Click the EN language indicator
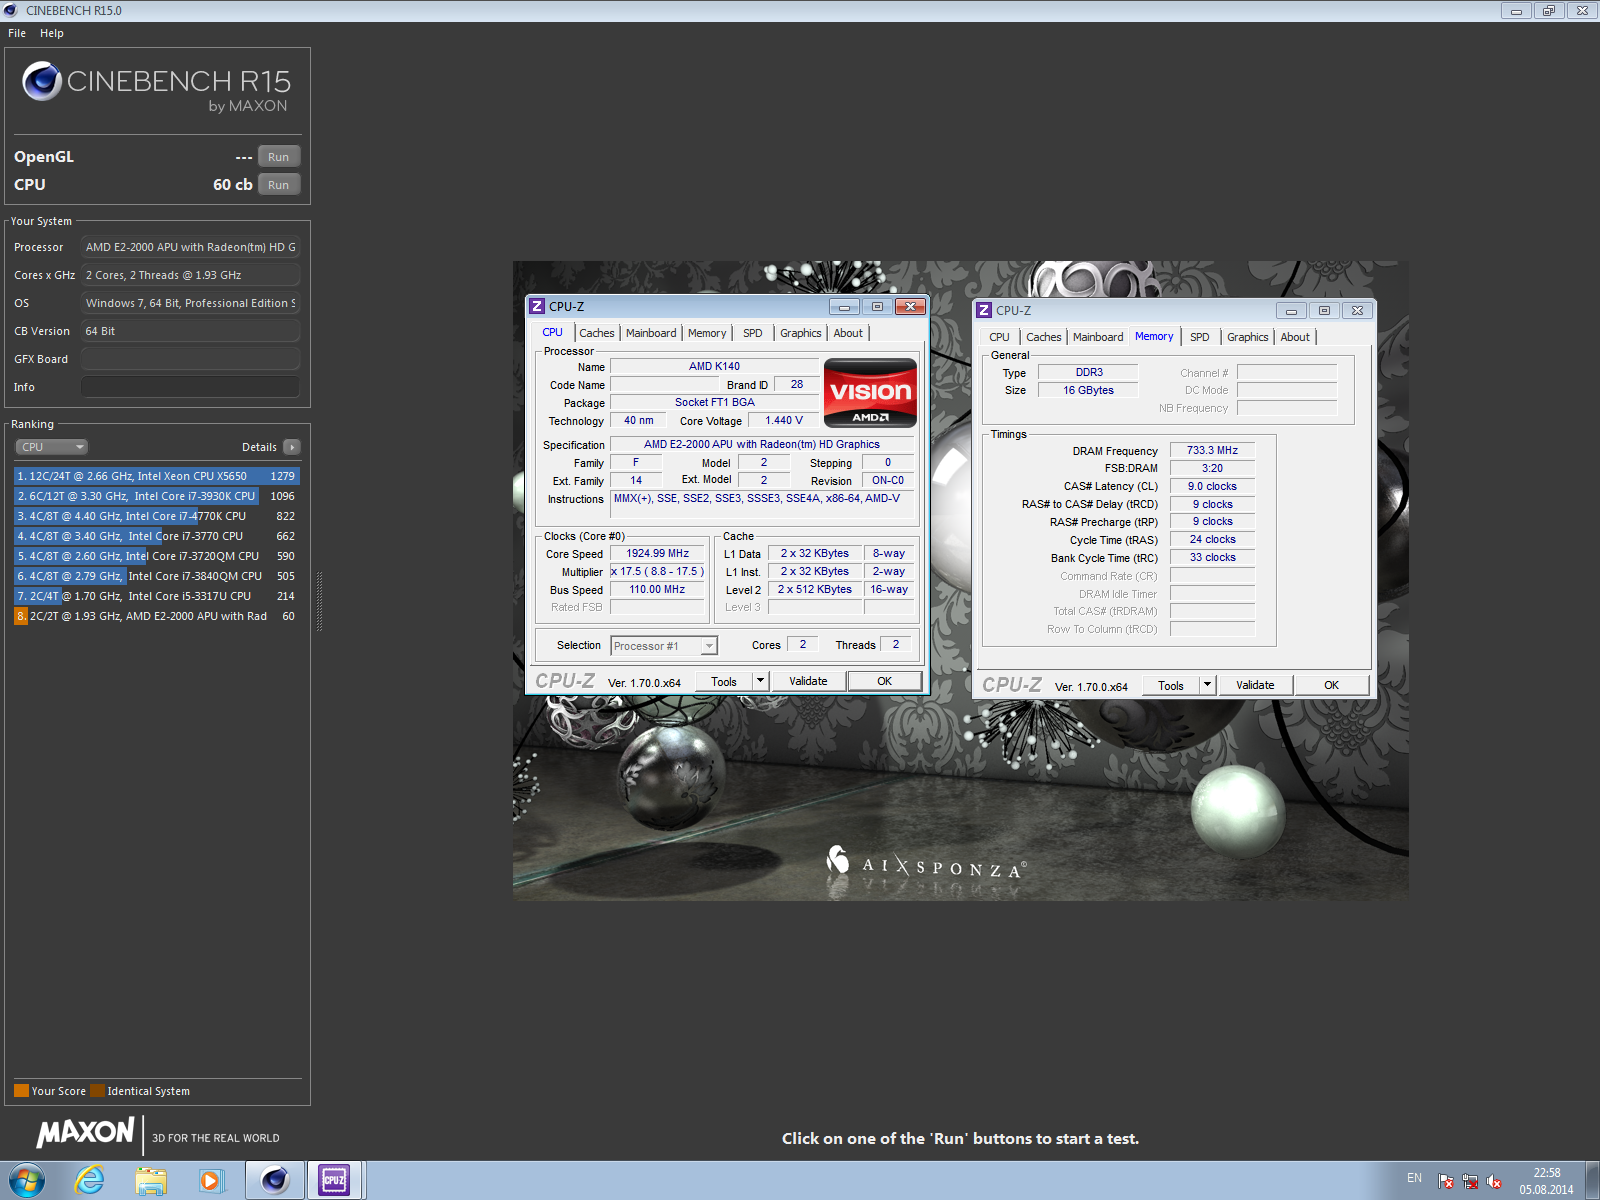Screen dimensions: 1600x1200 (1414, 1178)
